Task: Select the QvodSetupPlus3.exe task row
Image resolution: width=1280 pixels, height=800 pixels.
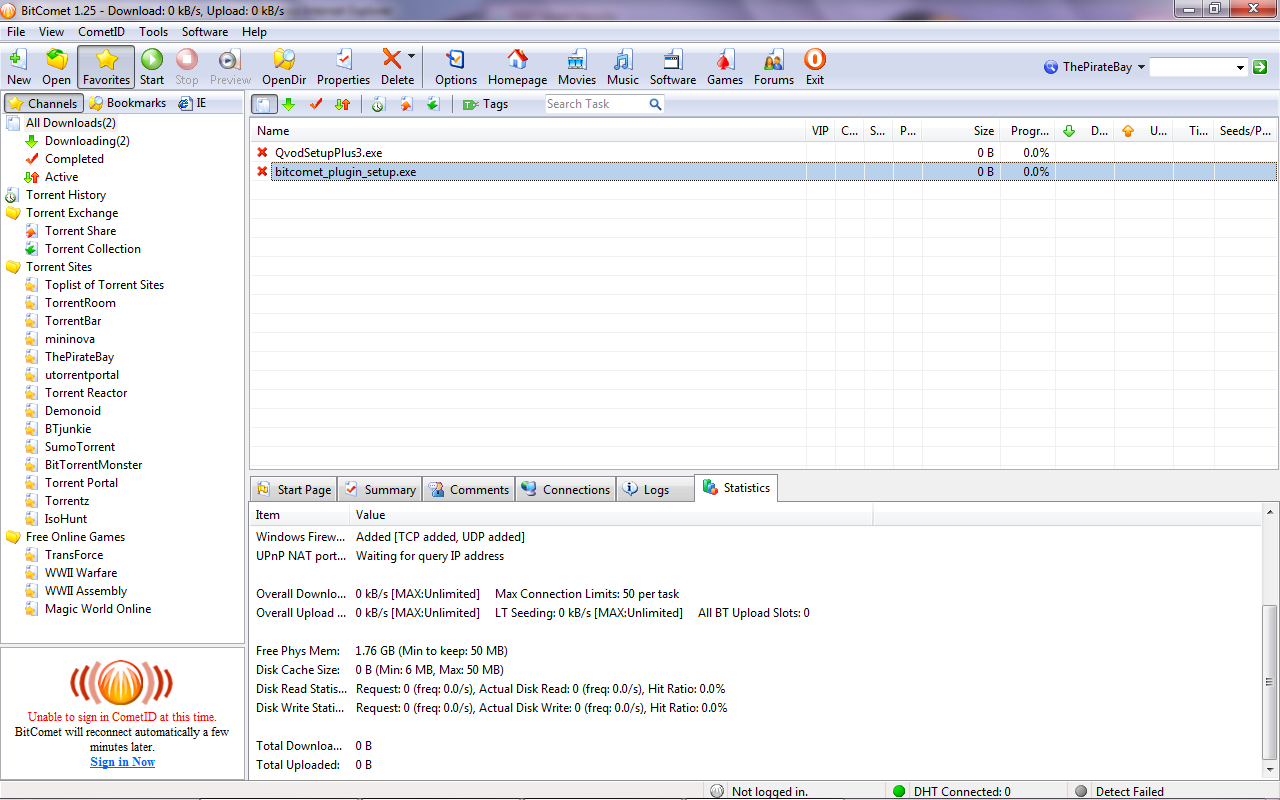Action: coord(763,153)
